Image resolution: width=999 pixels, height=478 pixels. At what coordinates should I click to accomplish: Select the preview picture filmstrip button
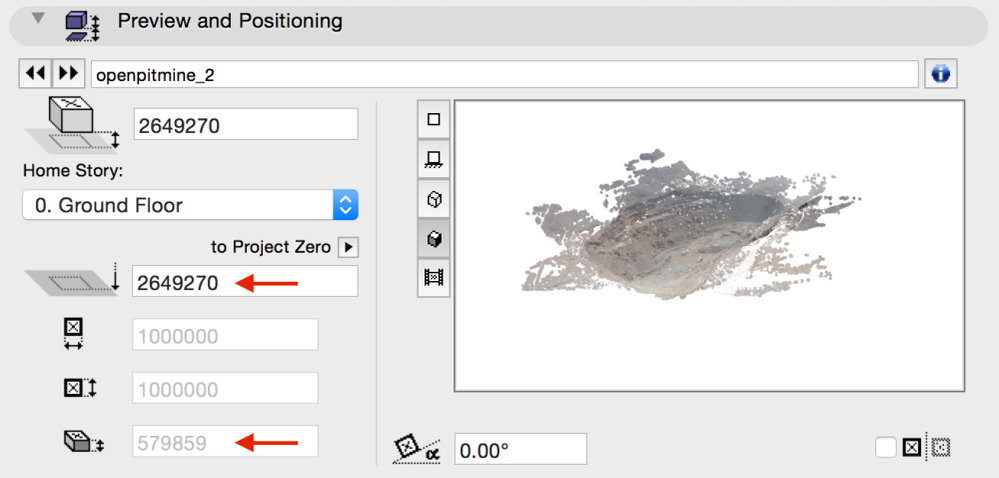(x=433, y=278)
